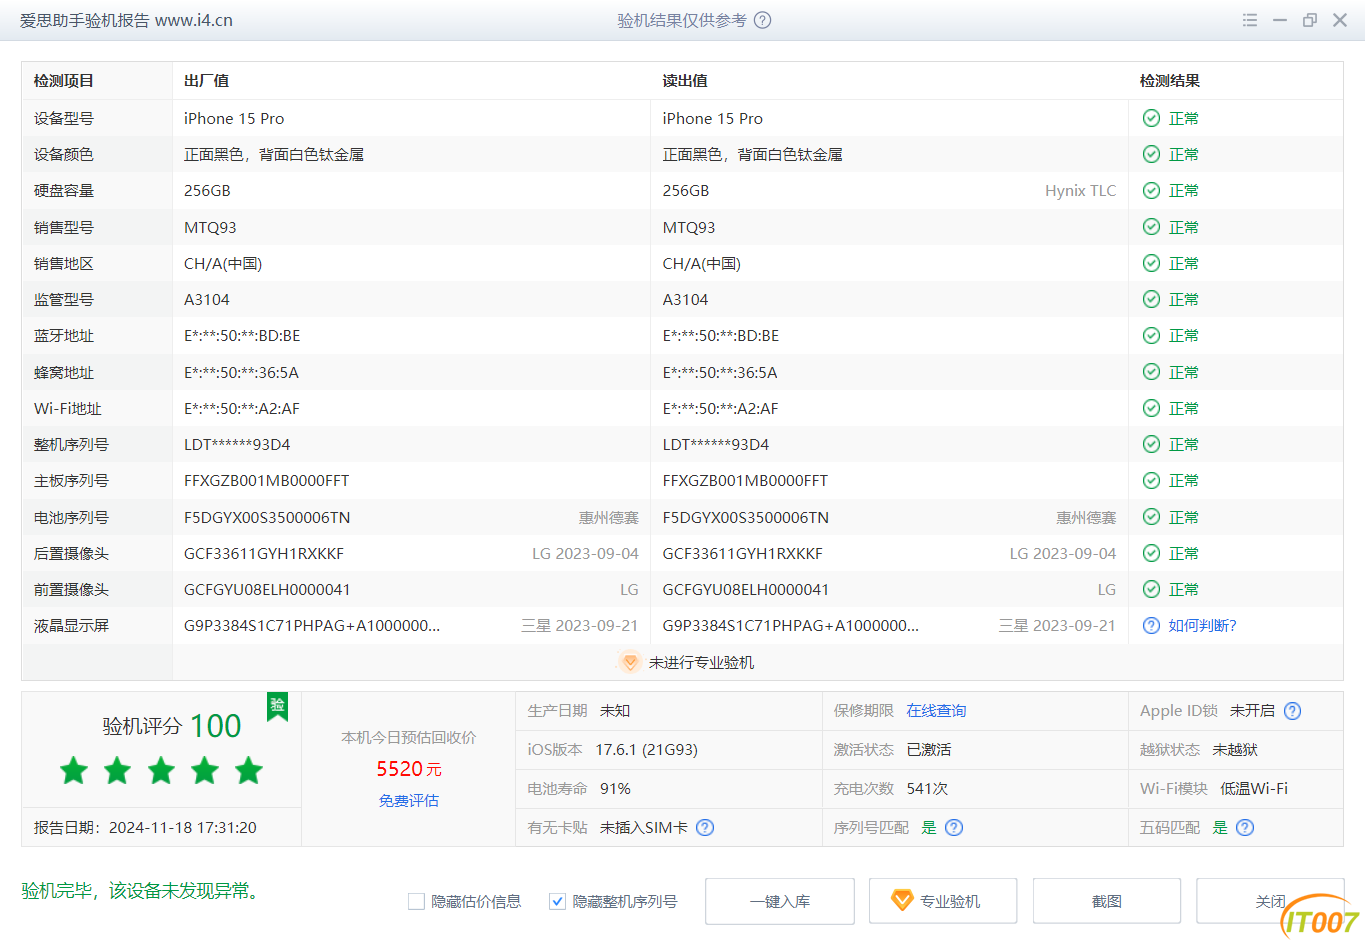Image resolution: width=1365 pixels, height=945 pixels.
Task: Click the factory value A3104
Action: pyautogui.click(x=207, y=299)
